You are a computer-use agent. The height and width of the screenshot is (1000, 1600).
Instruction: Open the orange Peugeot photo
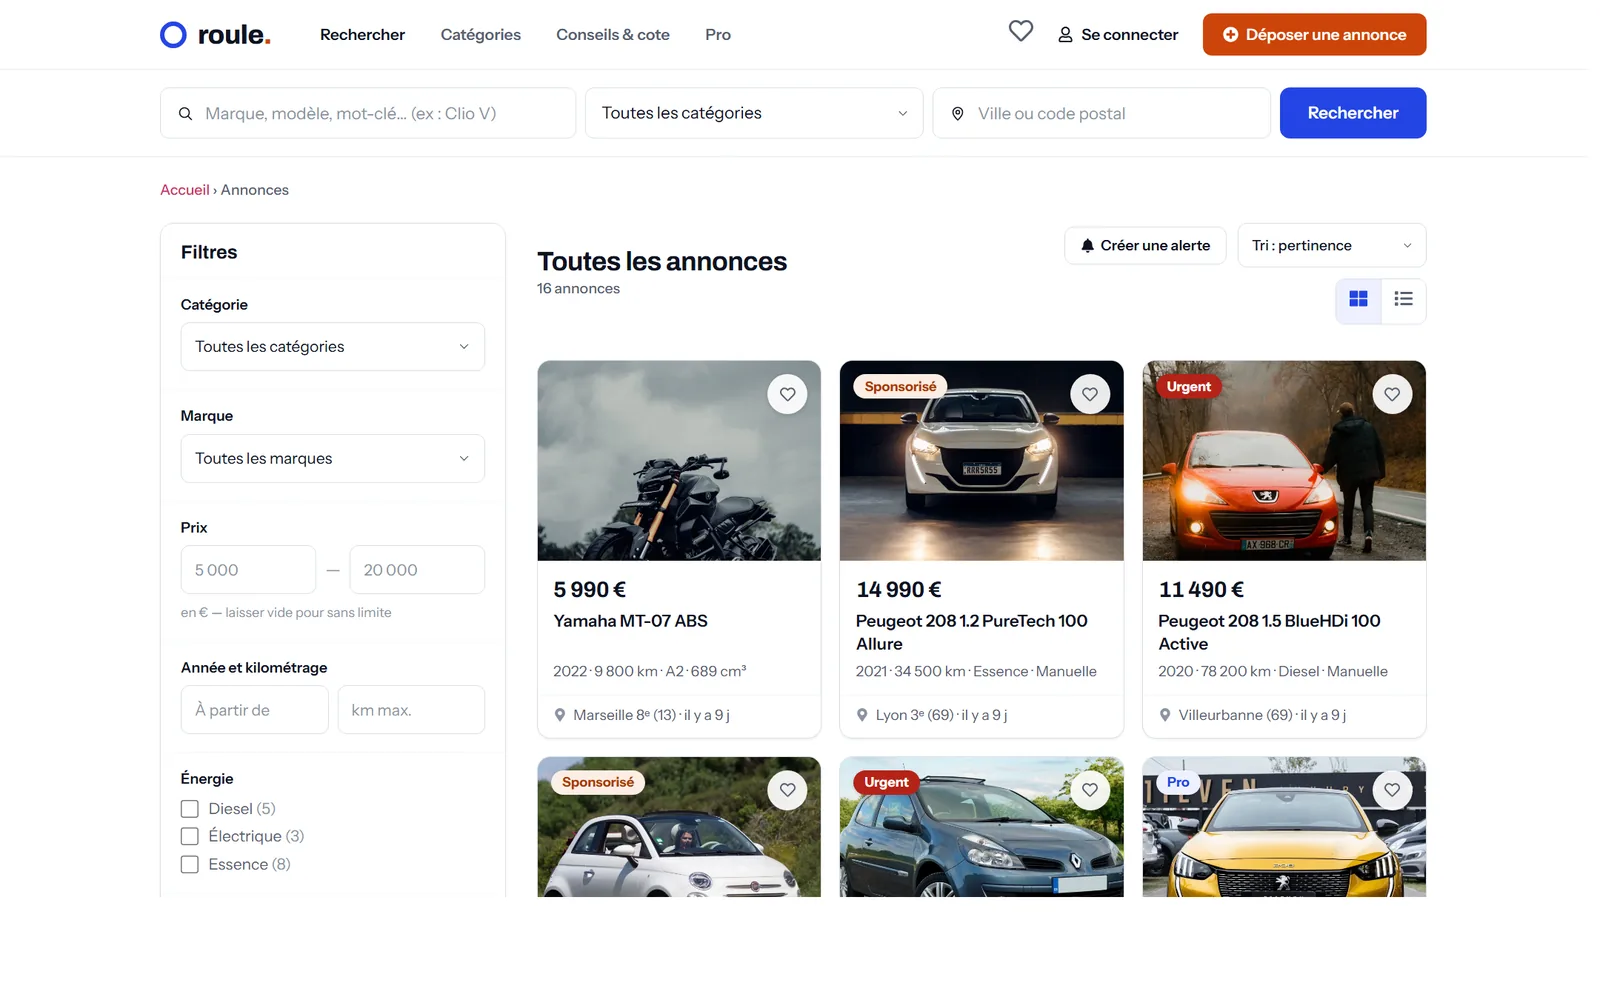click(1284, 461)
